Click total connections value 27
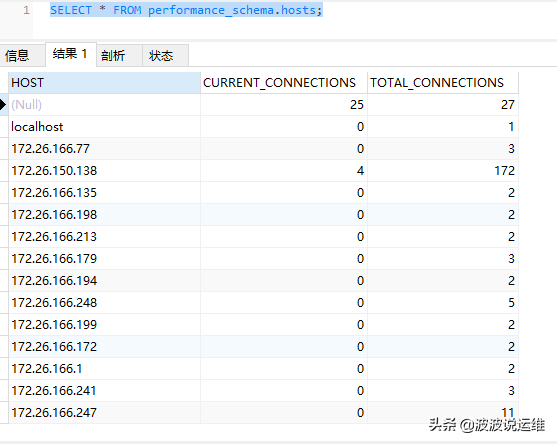 coord(443,105)
